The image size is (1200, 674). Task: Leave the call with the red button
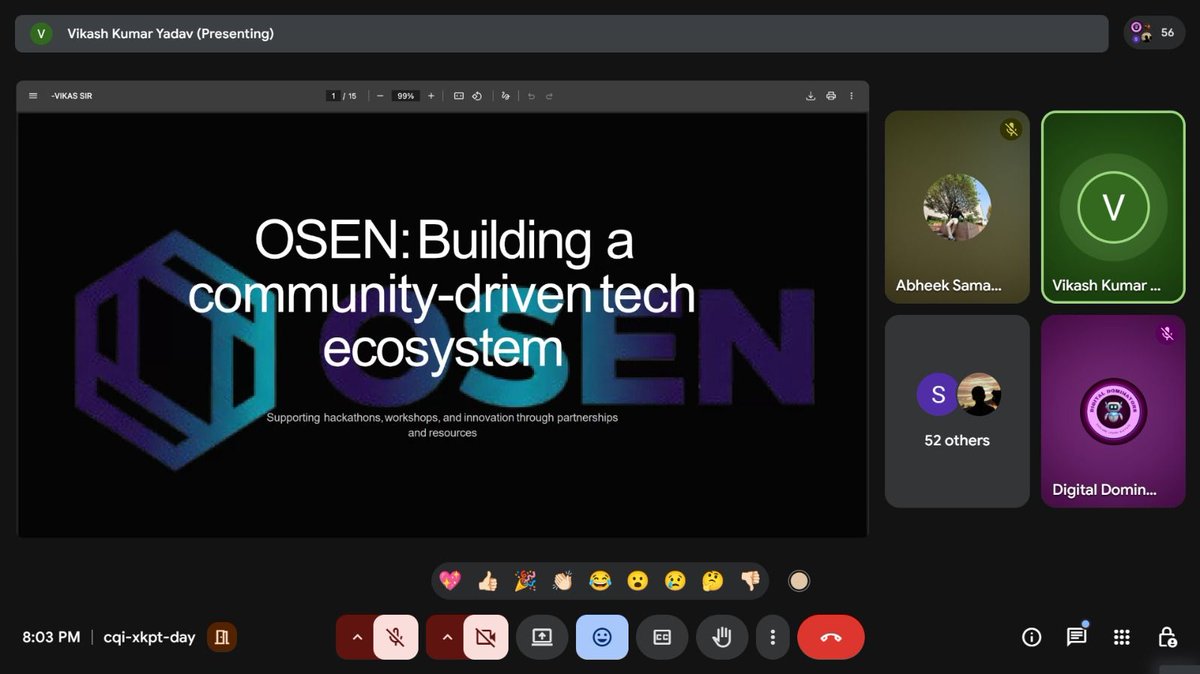tap(831, 637)
